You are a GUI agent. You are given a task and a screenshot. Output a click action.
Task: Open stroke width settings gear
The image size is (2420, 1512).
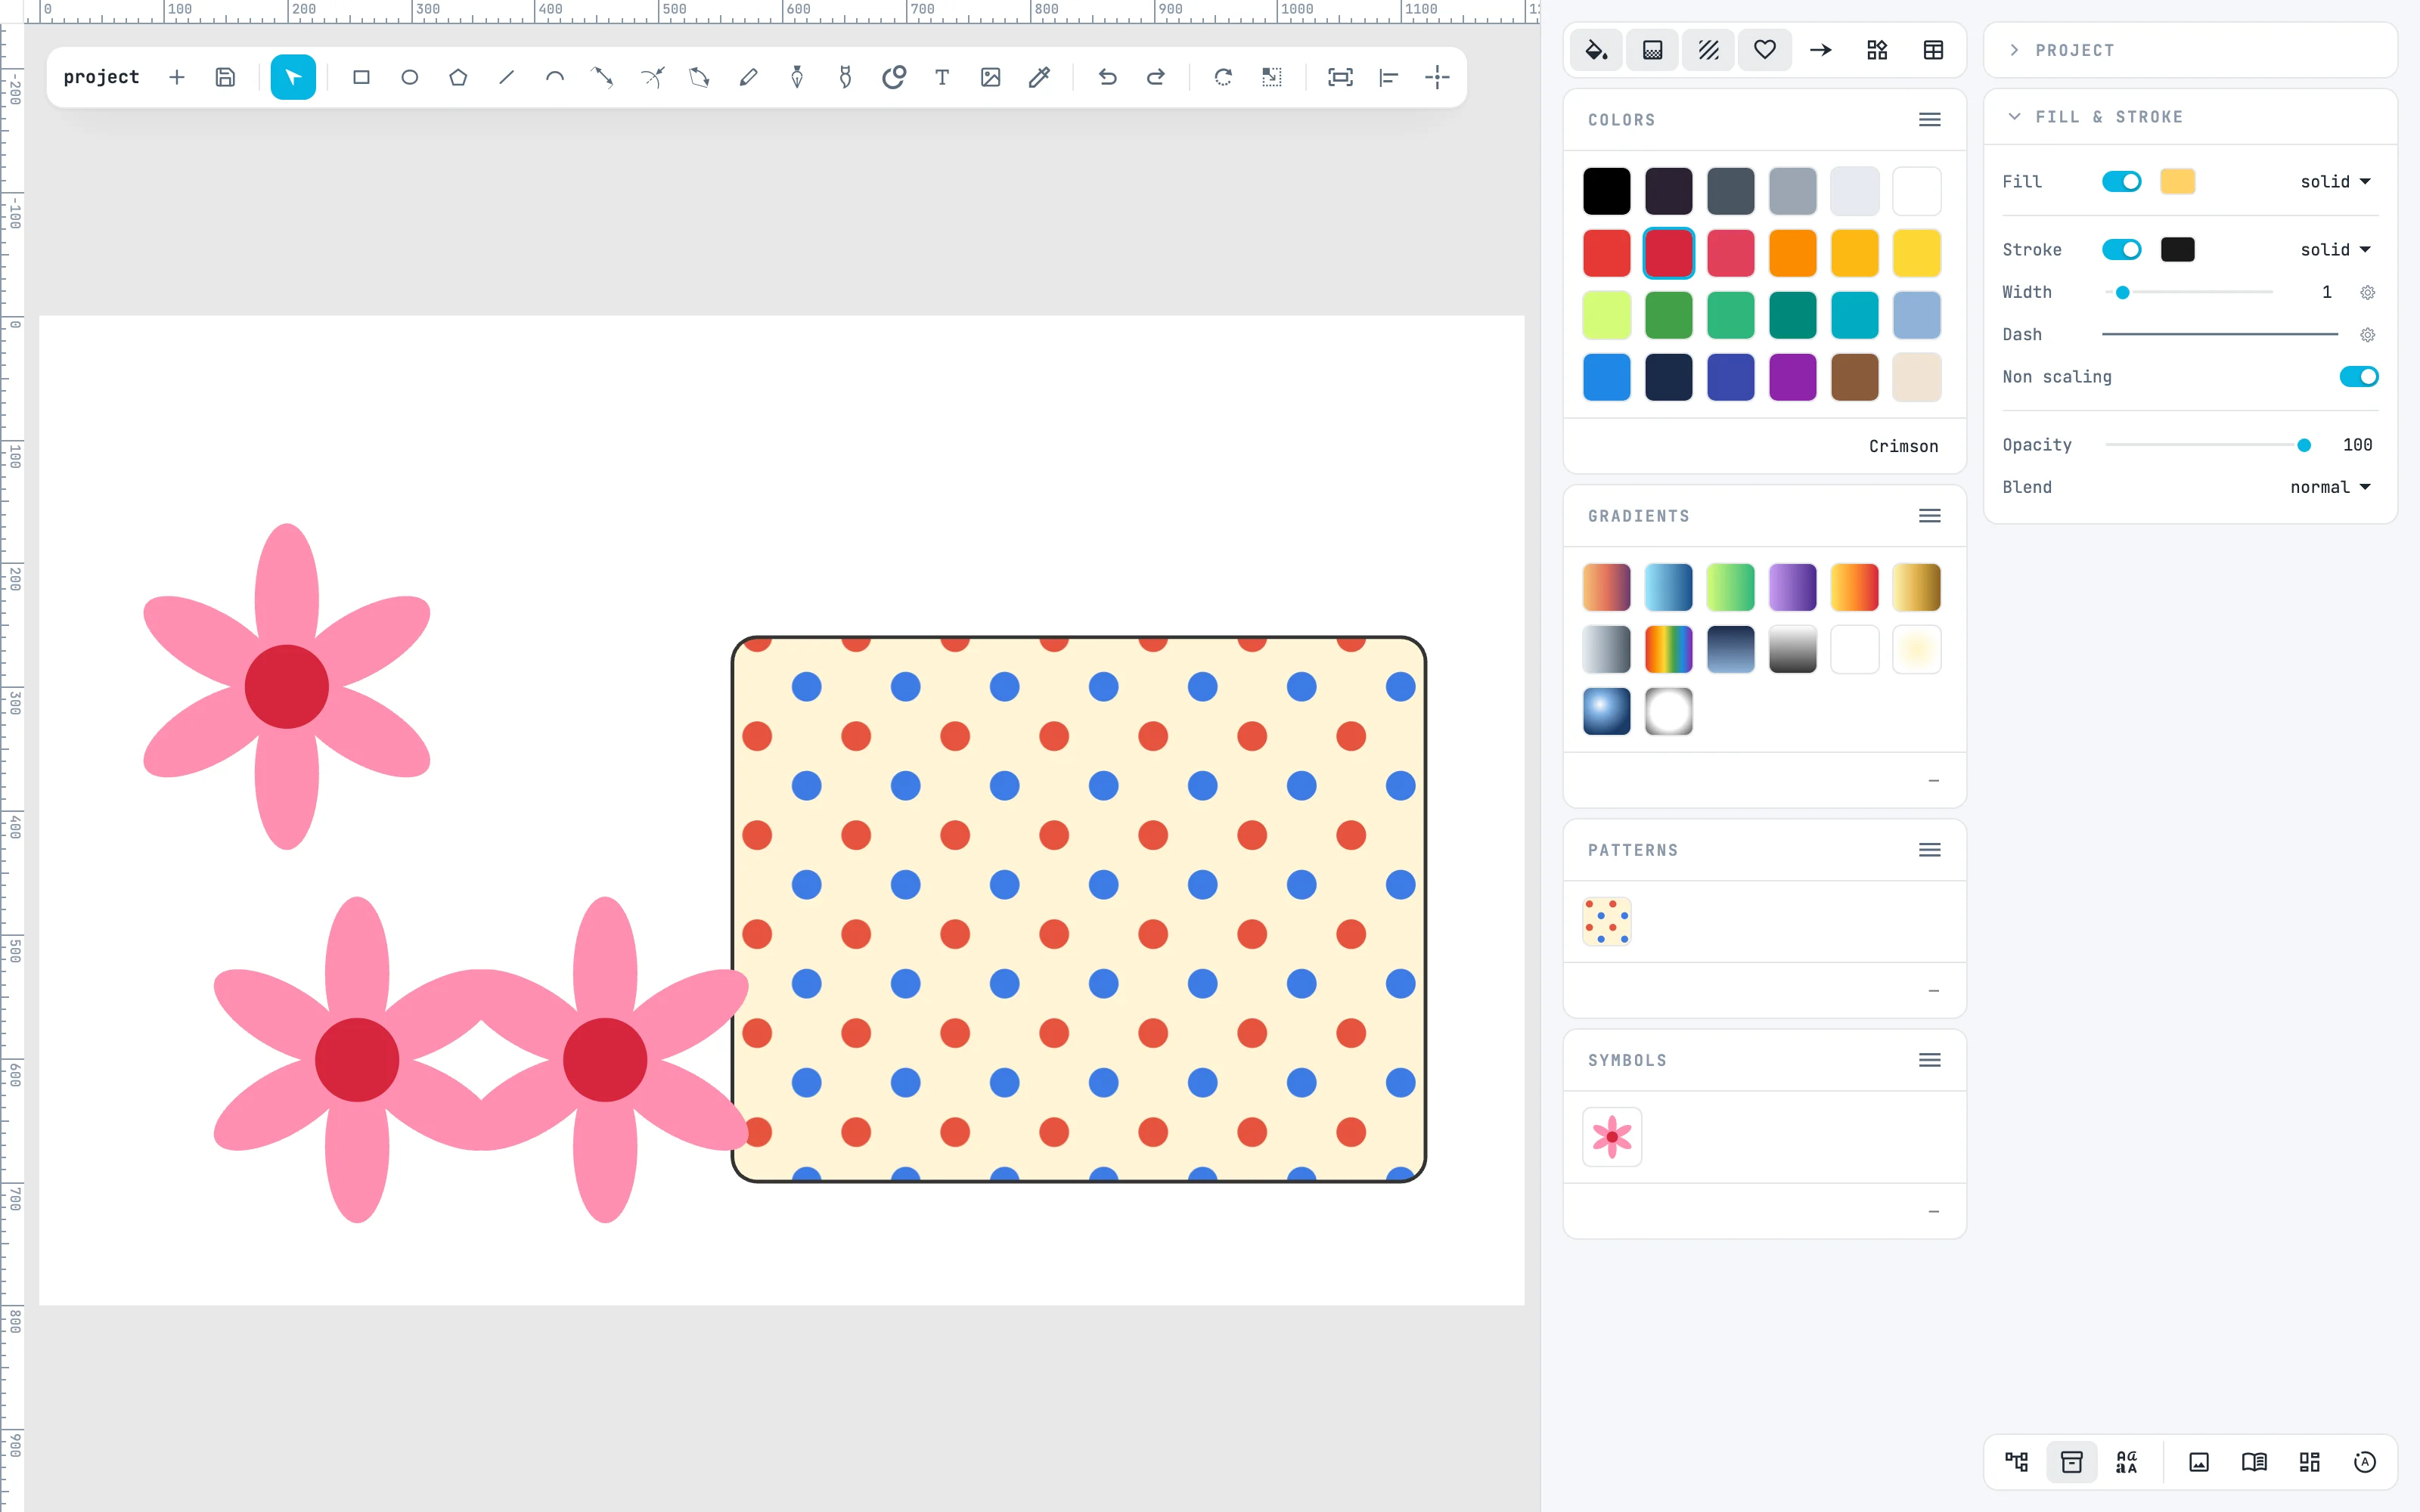pyautogui.click(x=2367, y=292)
